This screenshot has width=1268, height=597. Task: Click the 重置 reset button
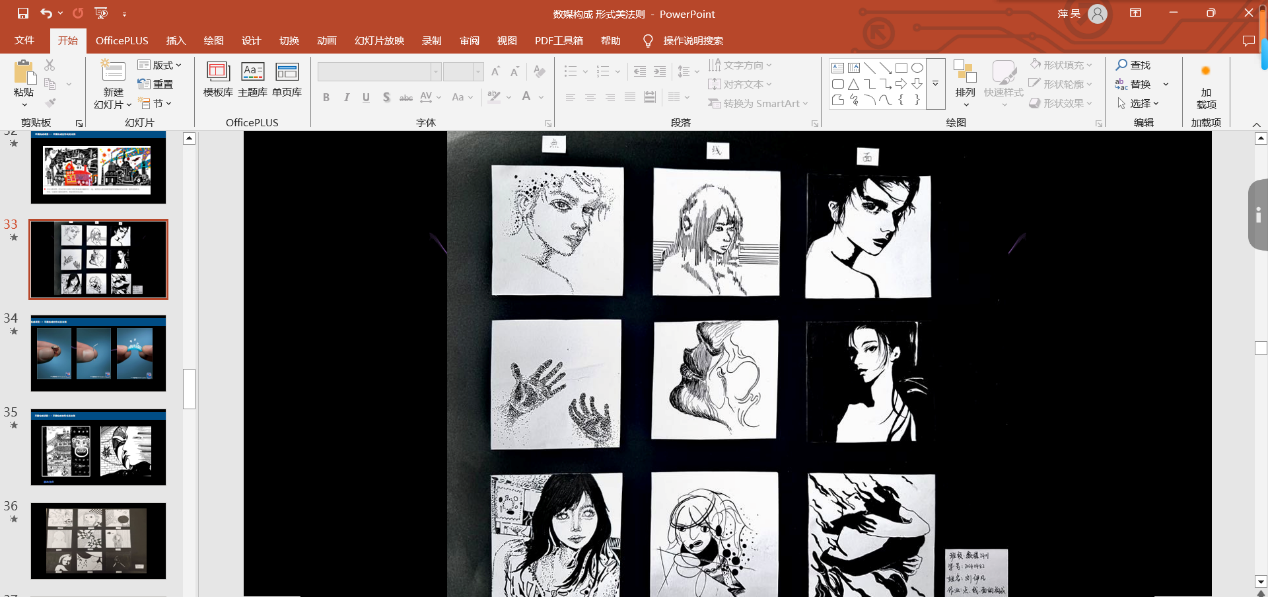[x=155, y=84]
